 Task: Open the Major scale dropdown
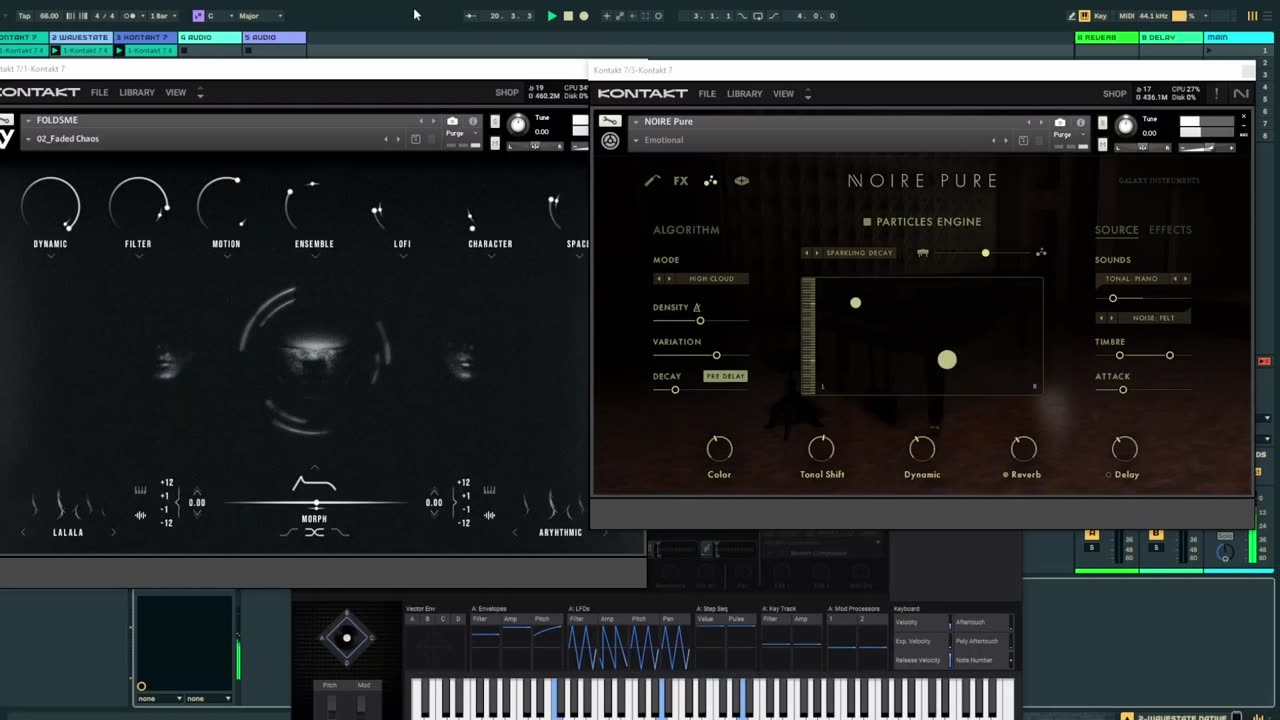pos(260,16)
